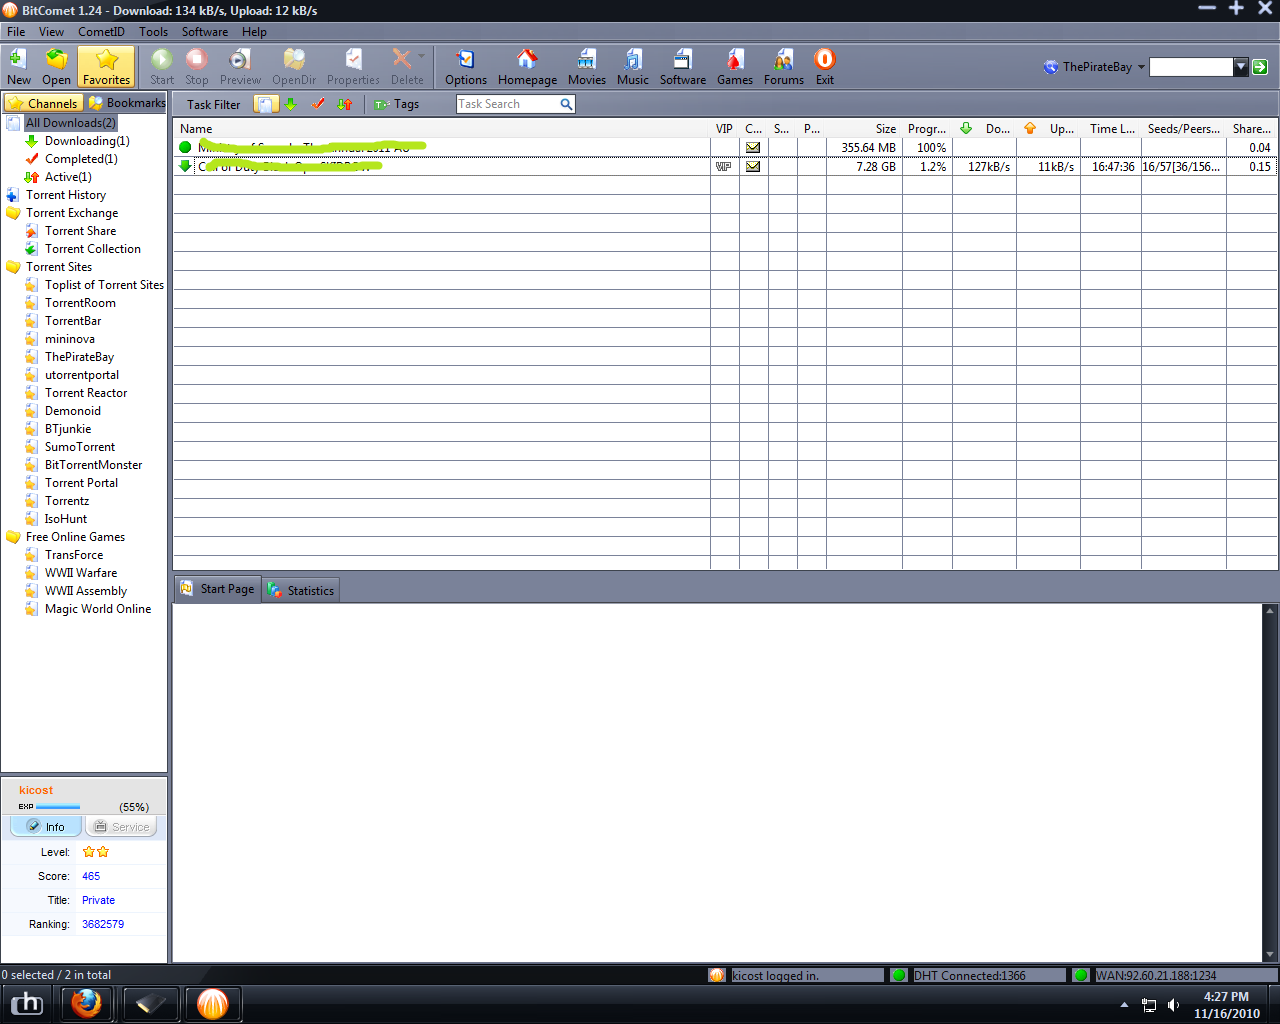Click the Exit toolbar icon

(x=824, y=67)
